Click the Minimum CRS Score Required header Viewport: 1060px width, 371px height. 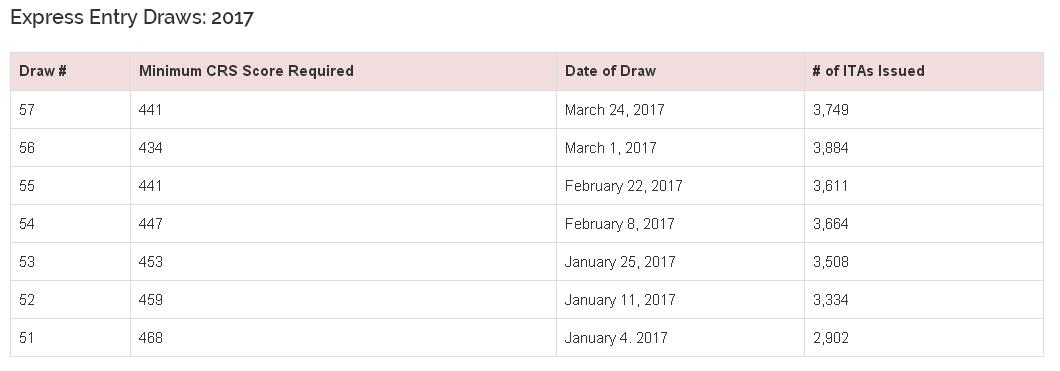(343, 71)
